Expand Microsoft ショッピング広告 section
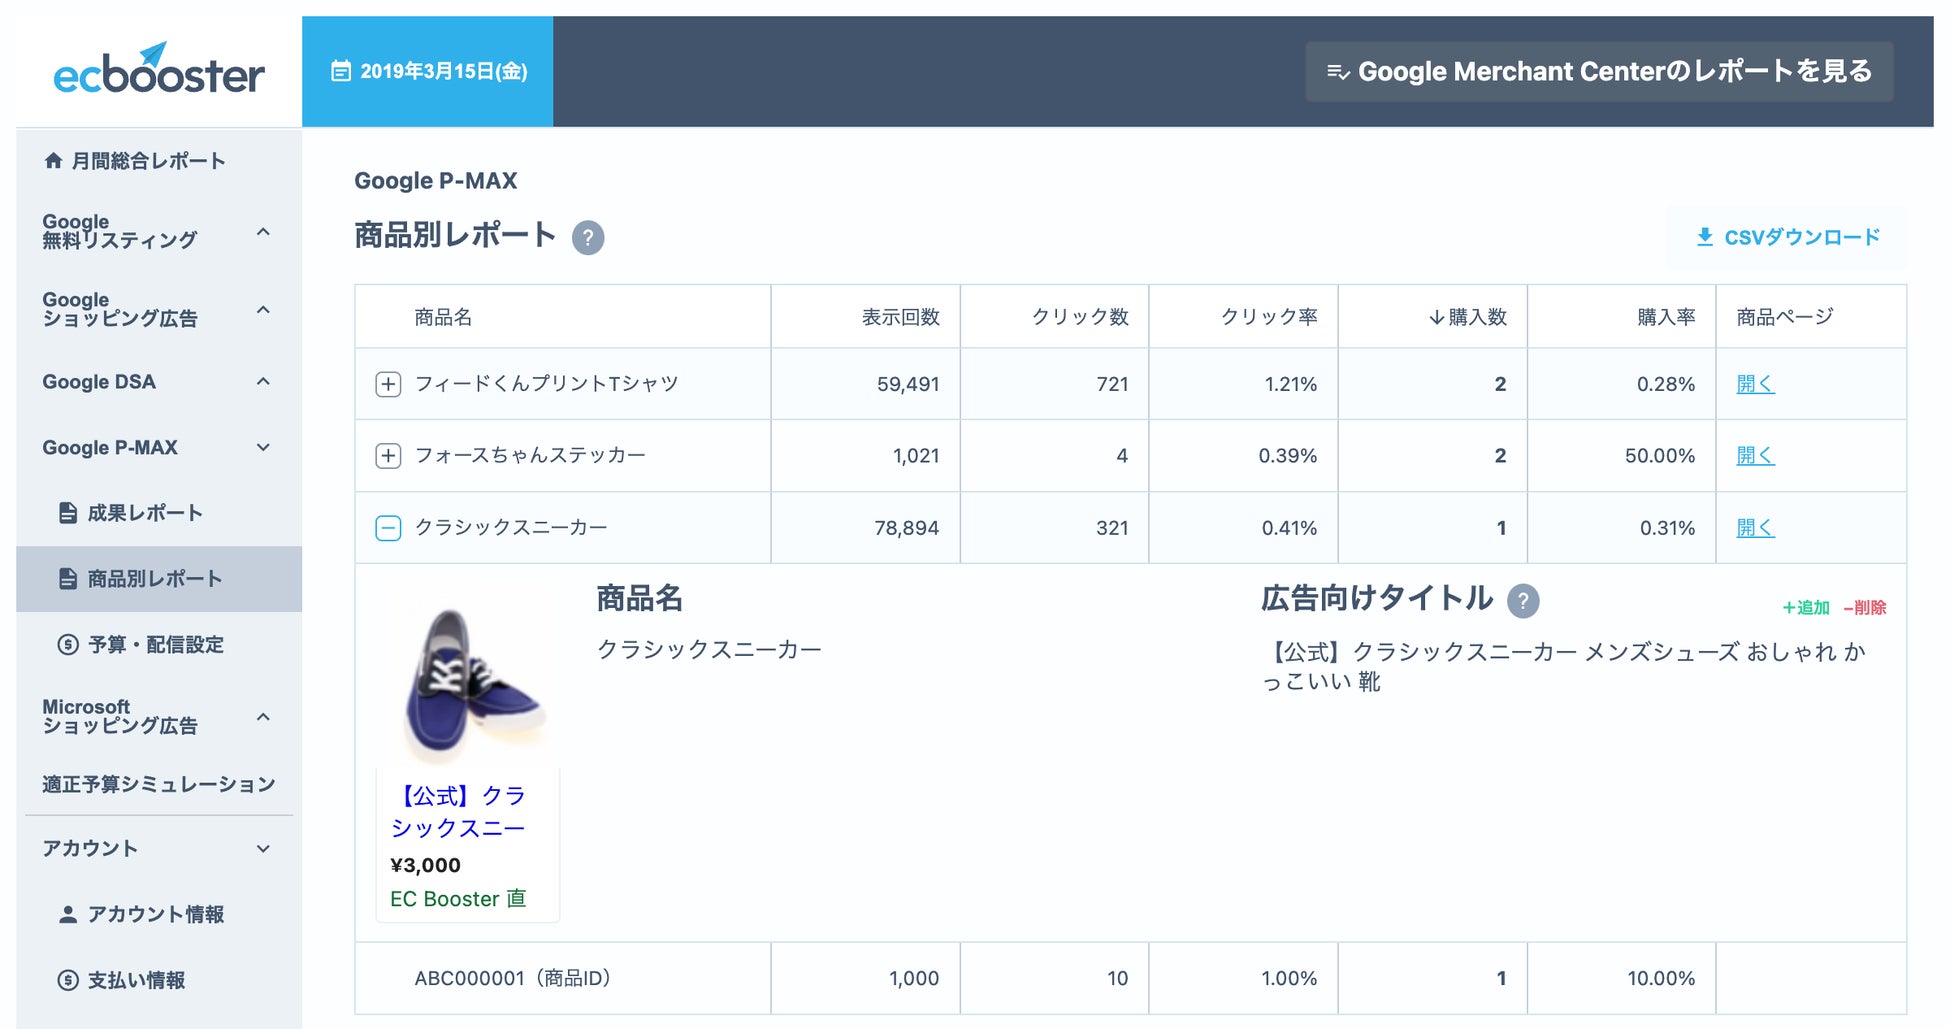 pos(263,717)
